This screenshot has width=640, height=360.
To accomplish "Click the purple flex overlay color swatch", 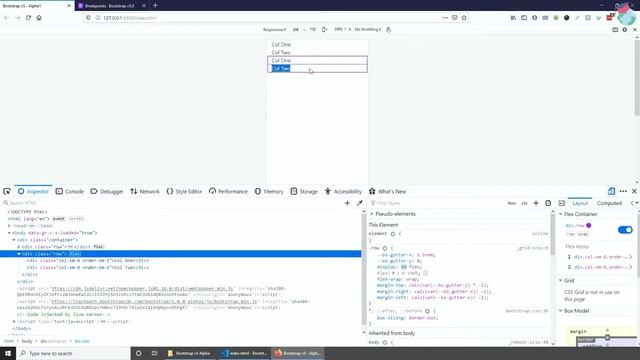I will coord(589,225).
